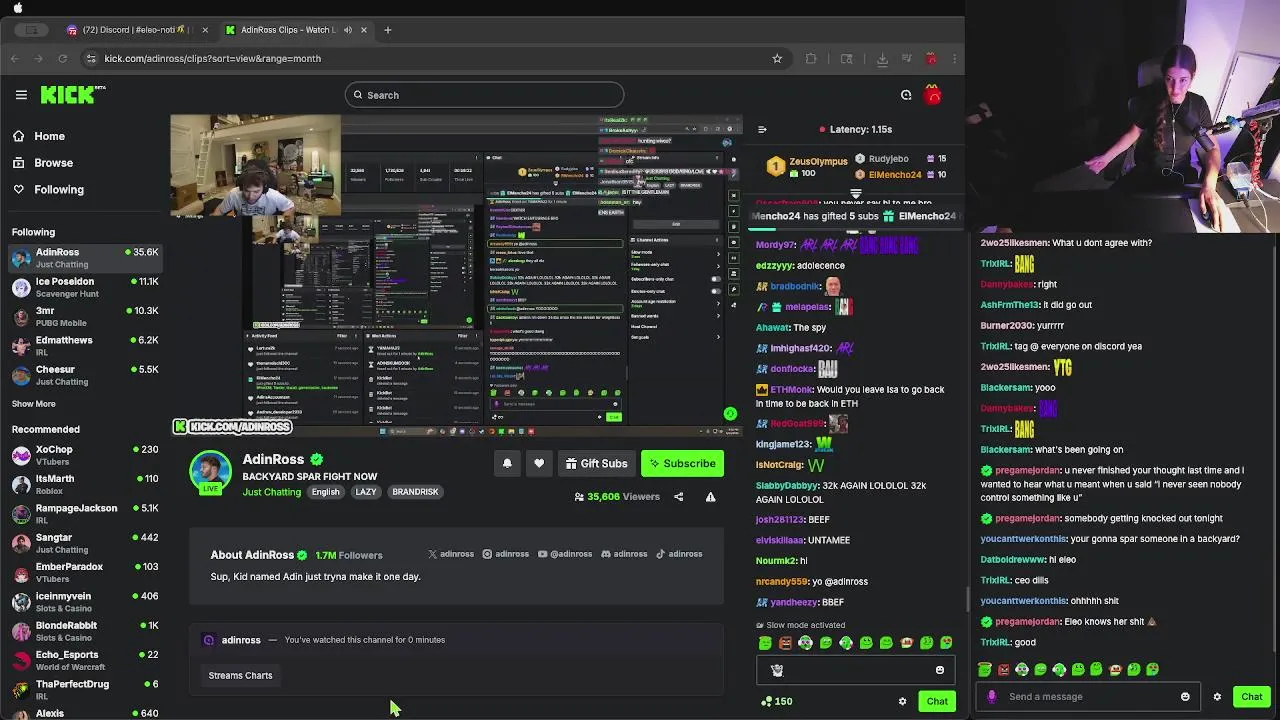
Task: Open the red user avatar in Kick header
Action: [933, 95]
